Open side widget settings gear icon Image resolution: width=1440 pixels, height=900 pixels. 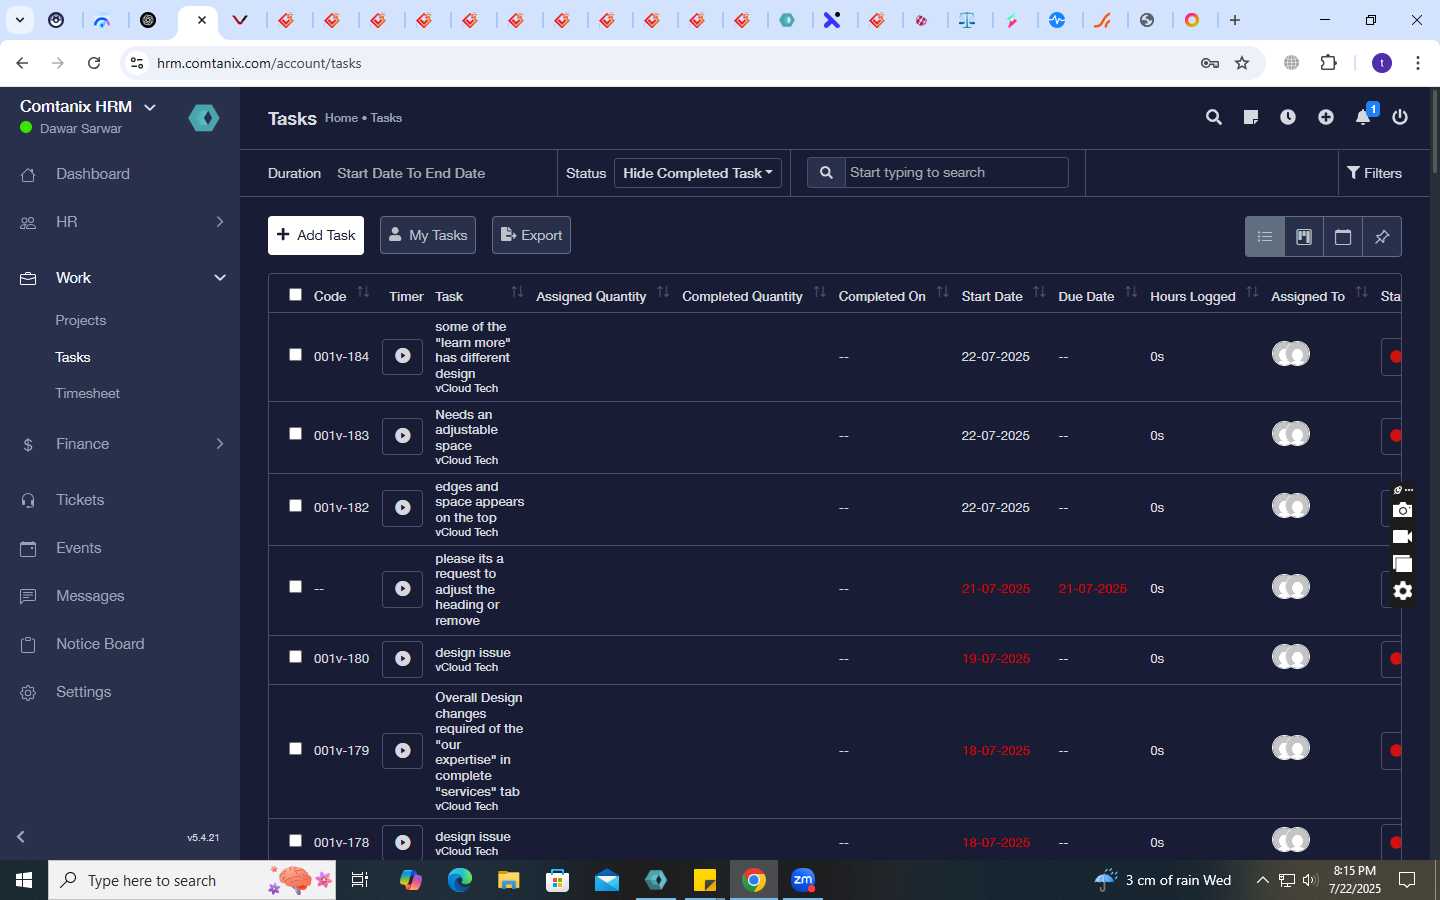coord(1403,591)
